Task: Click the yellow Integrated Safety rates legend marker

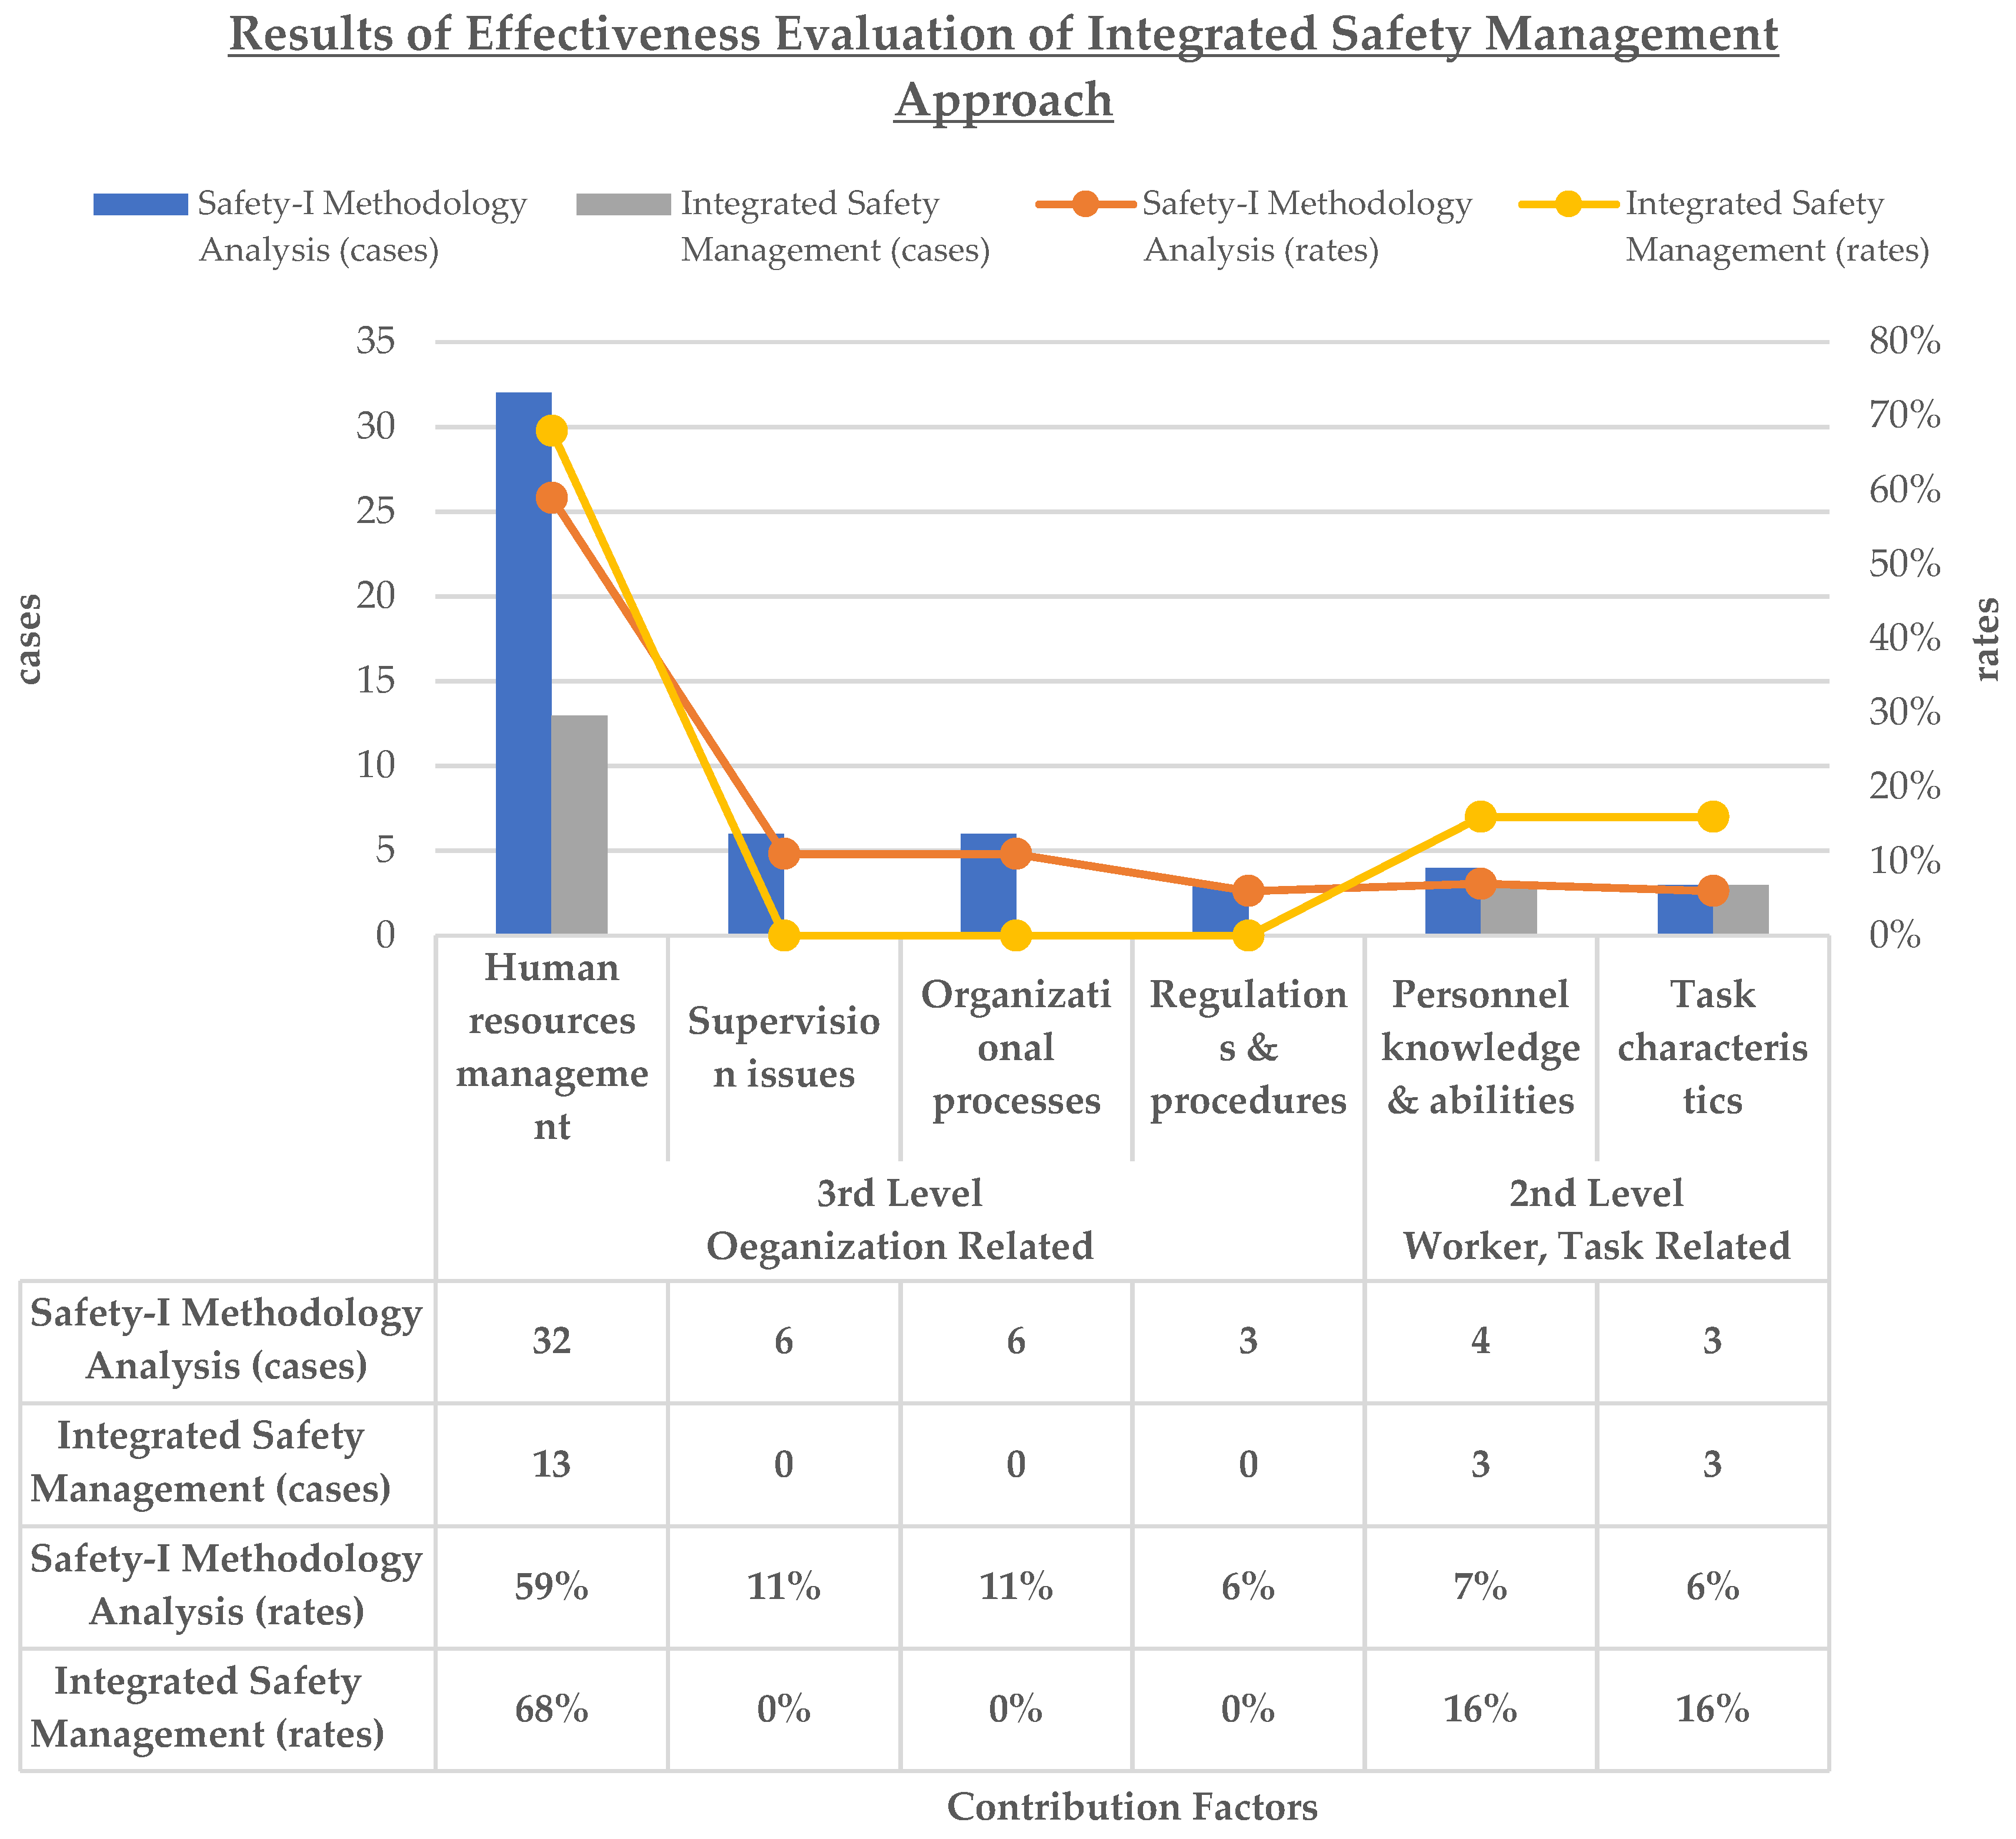Action: (1569, 204)
